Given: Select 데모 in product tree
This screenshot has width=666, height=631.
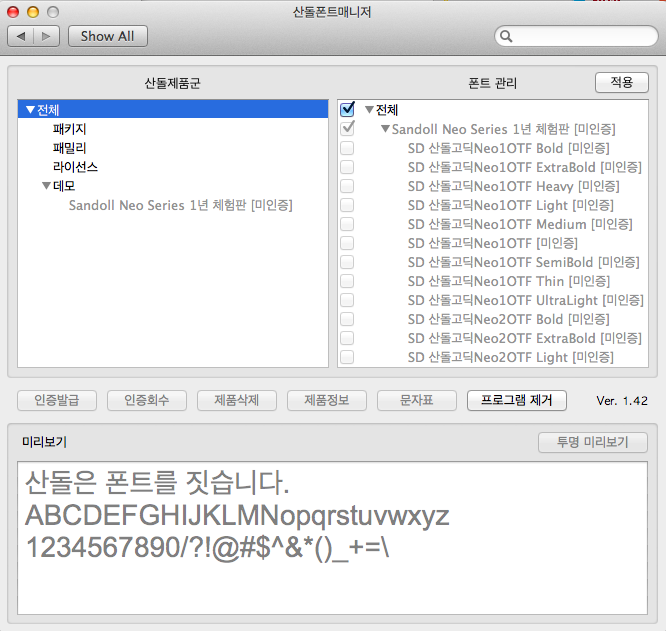Looking at the screenshot, I should [64, 186].
